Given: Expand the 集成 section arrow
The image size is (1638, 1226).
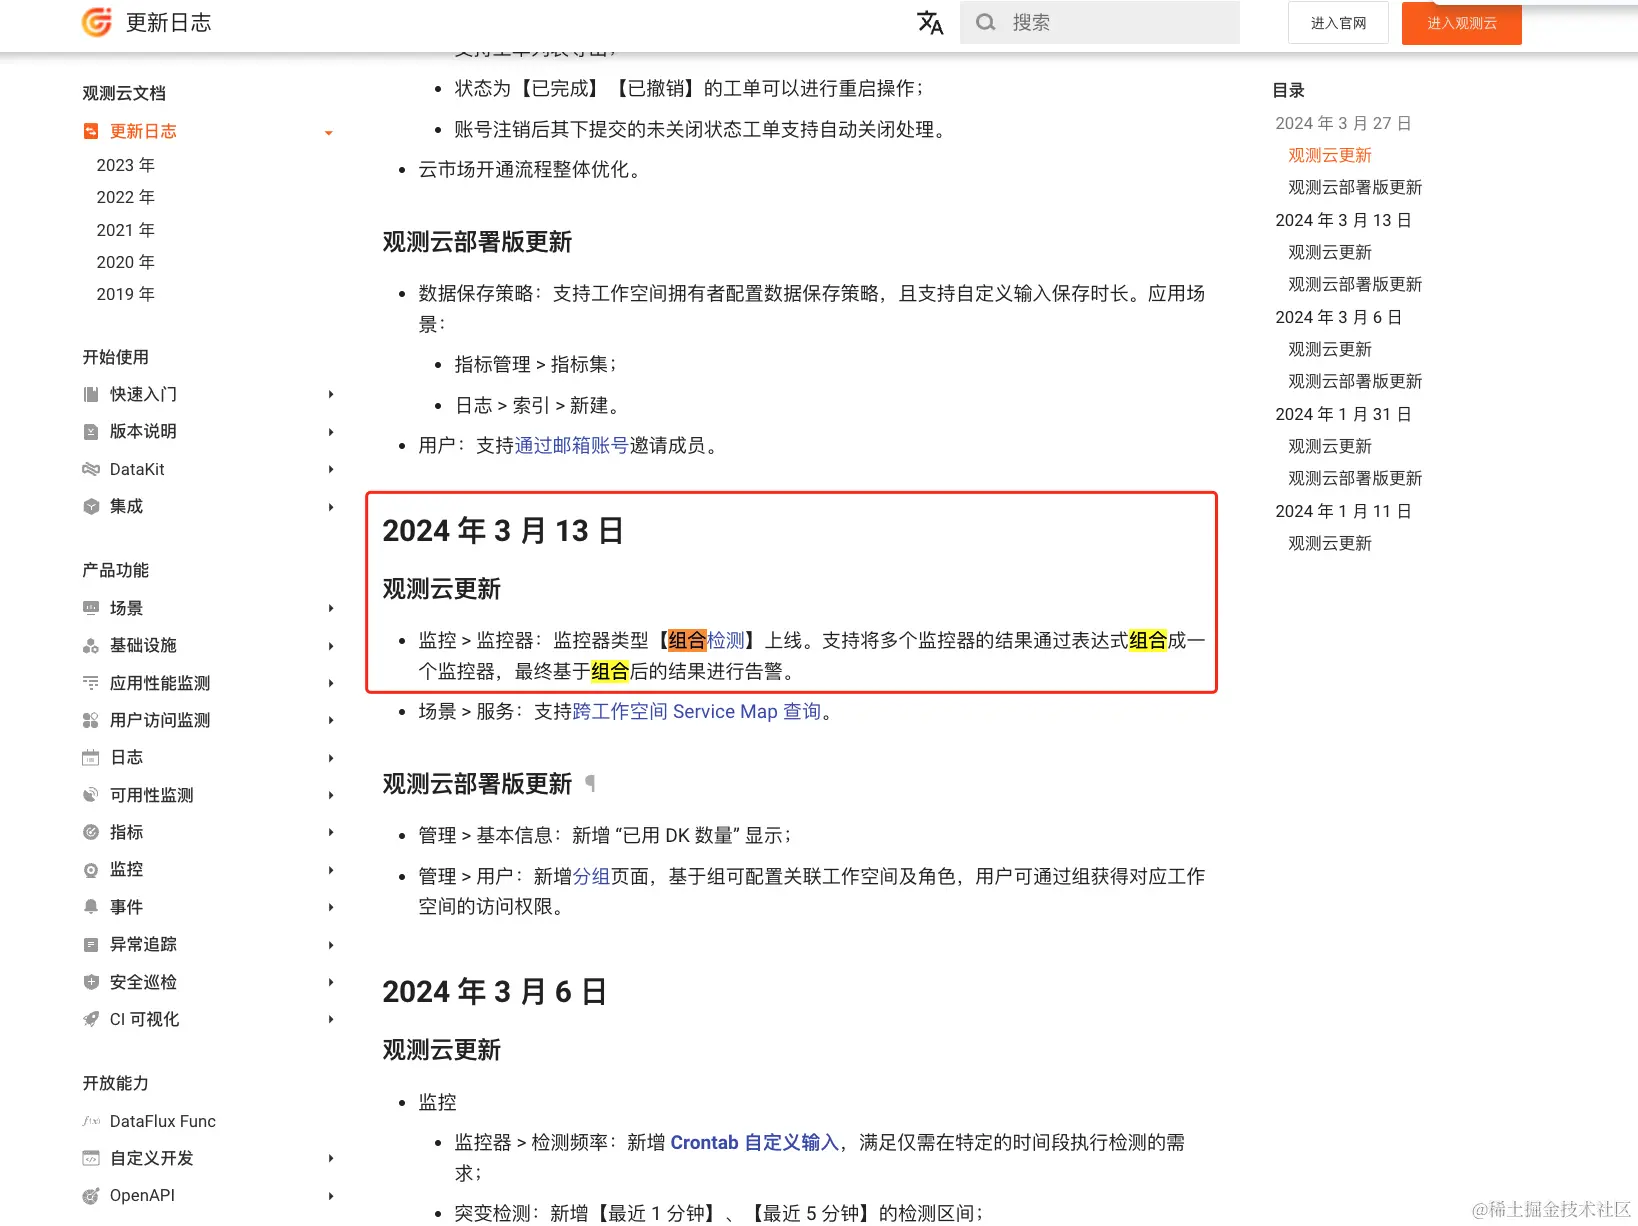Looking at the screenshot, I should click(330, 506).
